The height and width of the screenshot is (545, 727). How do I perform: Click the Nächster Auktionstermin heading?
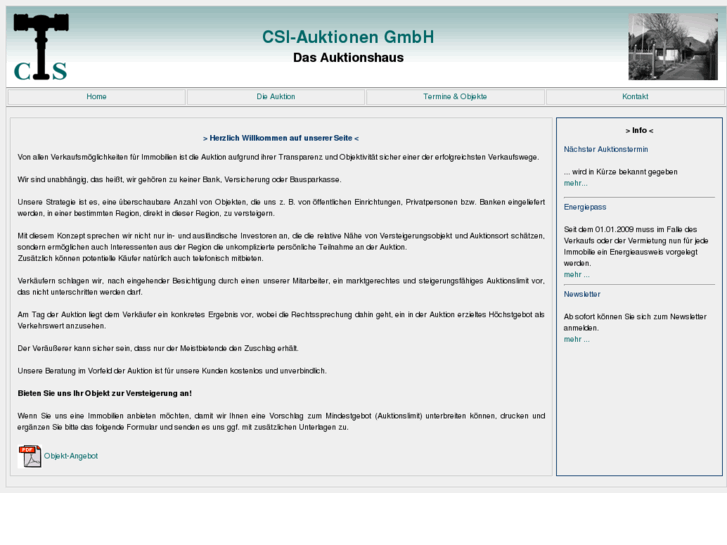(606, 149)
